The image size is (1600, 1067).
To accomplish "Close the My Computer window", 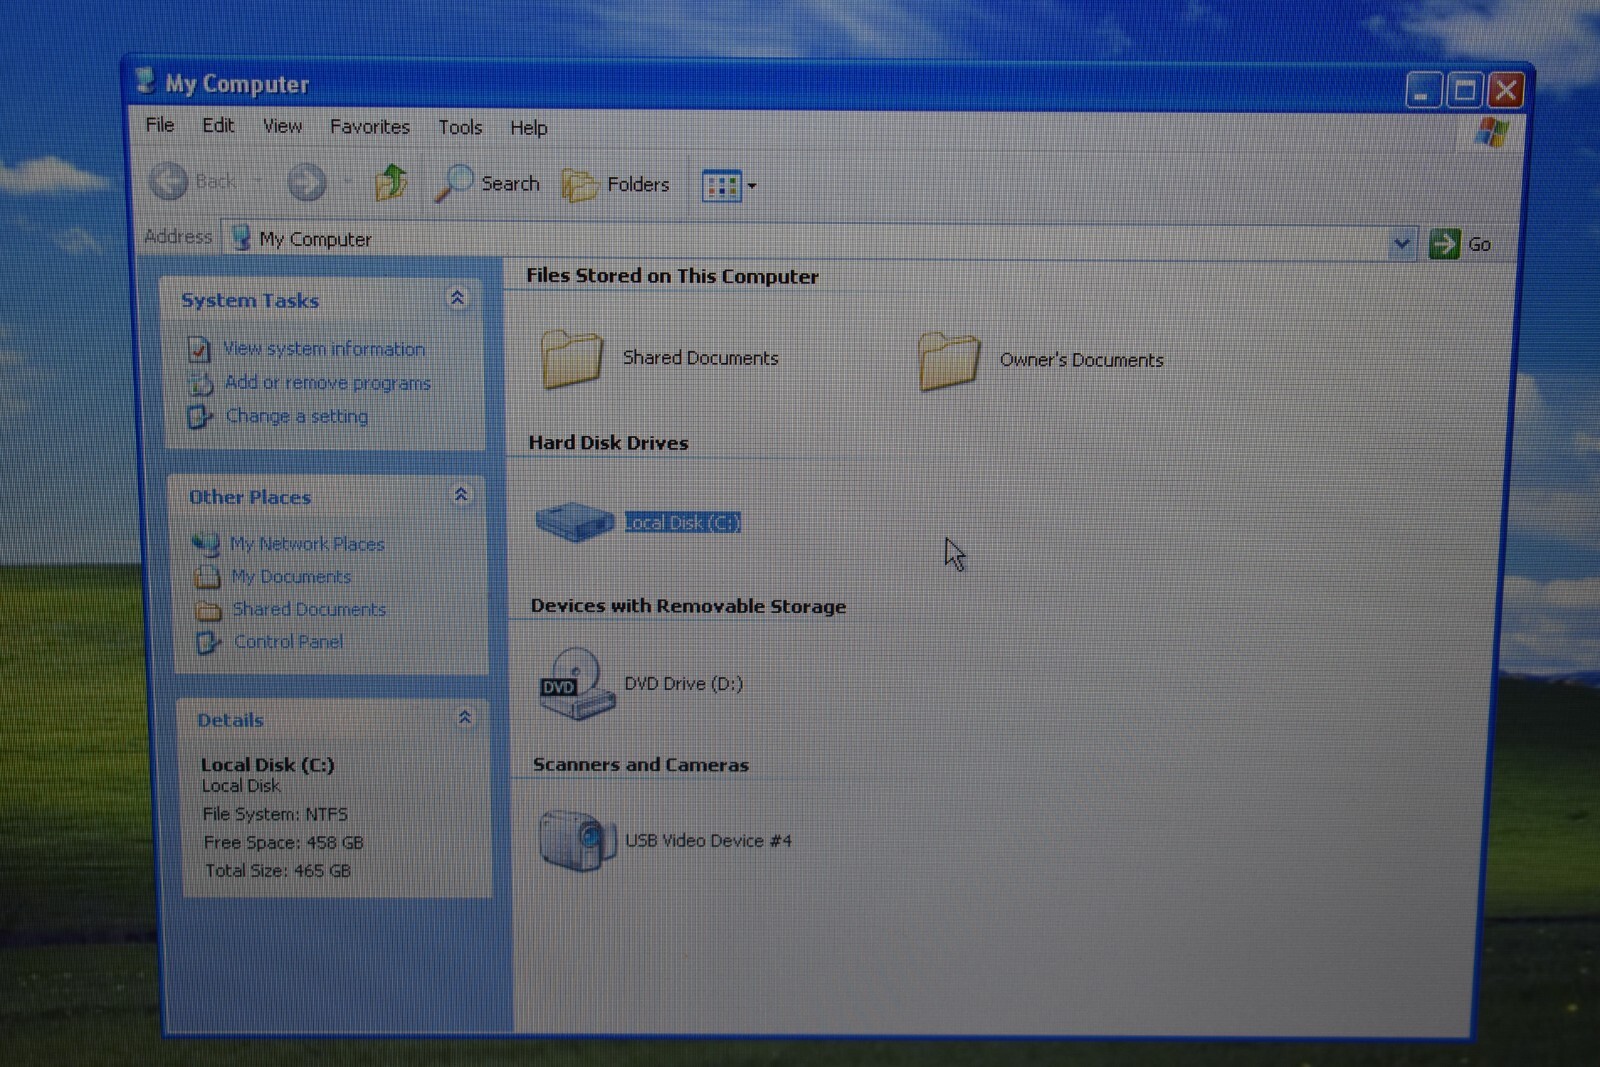I will [x=1506, y=91].
